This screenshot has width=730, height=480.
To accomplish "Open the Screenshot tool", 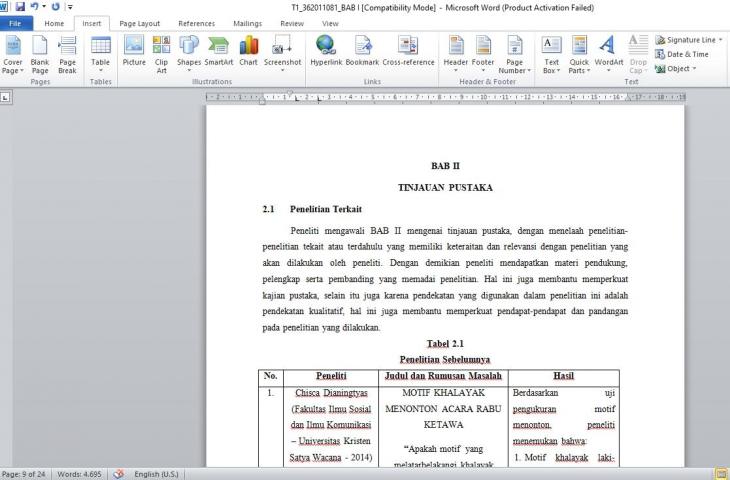I will (283, 54).
